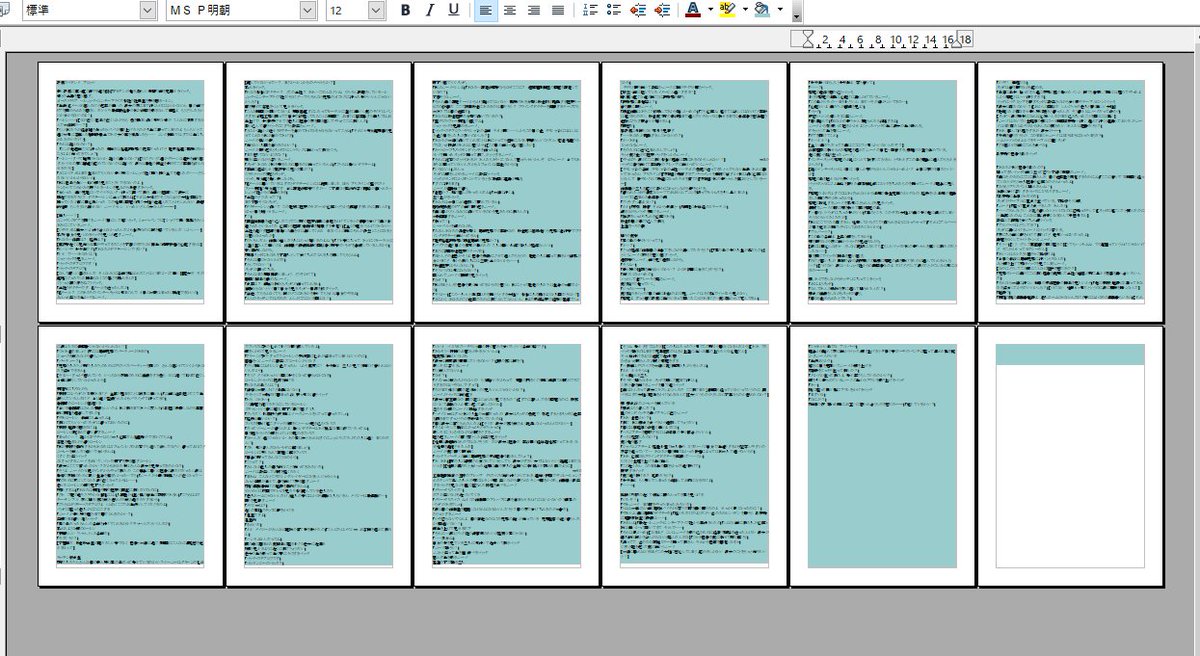Toggle Bold formatting
1200x656 pixels.
[406, 10]
